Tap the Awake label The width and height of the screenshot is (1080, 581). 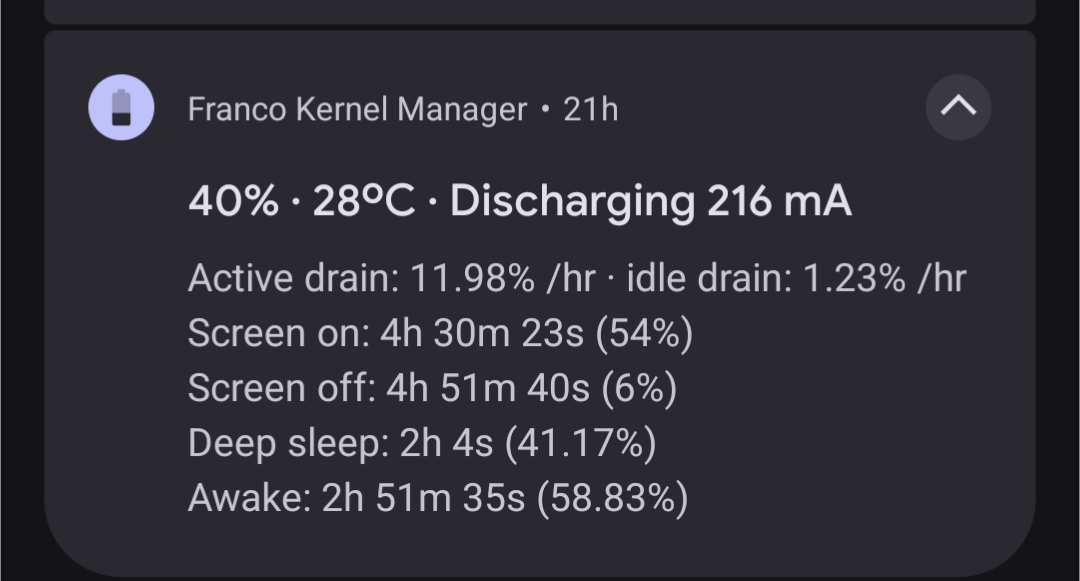[249, 498]
